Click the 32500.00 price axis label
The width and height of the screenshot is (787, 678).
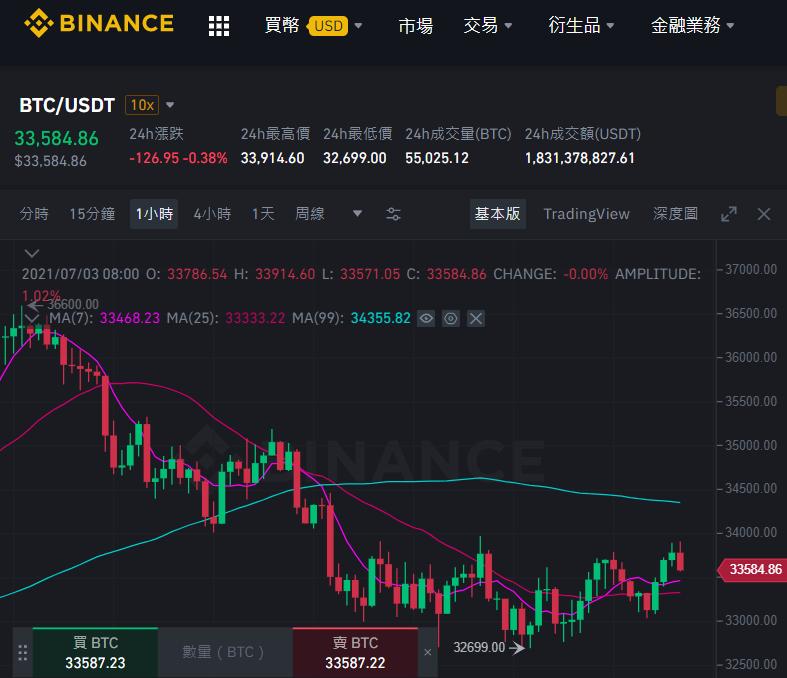coord(751,664)
